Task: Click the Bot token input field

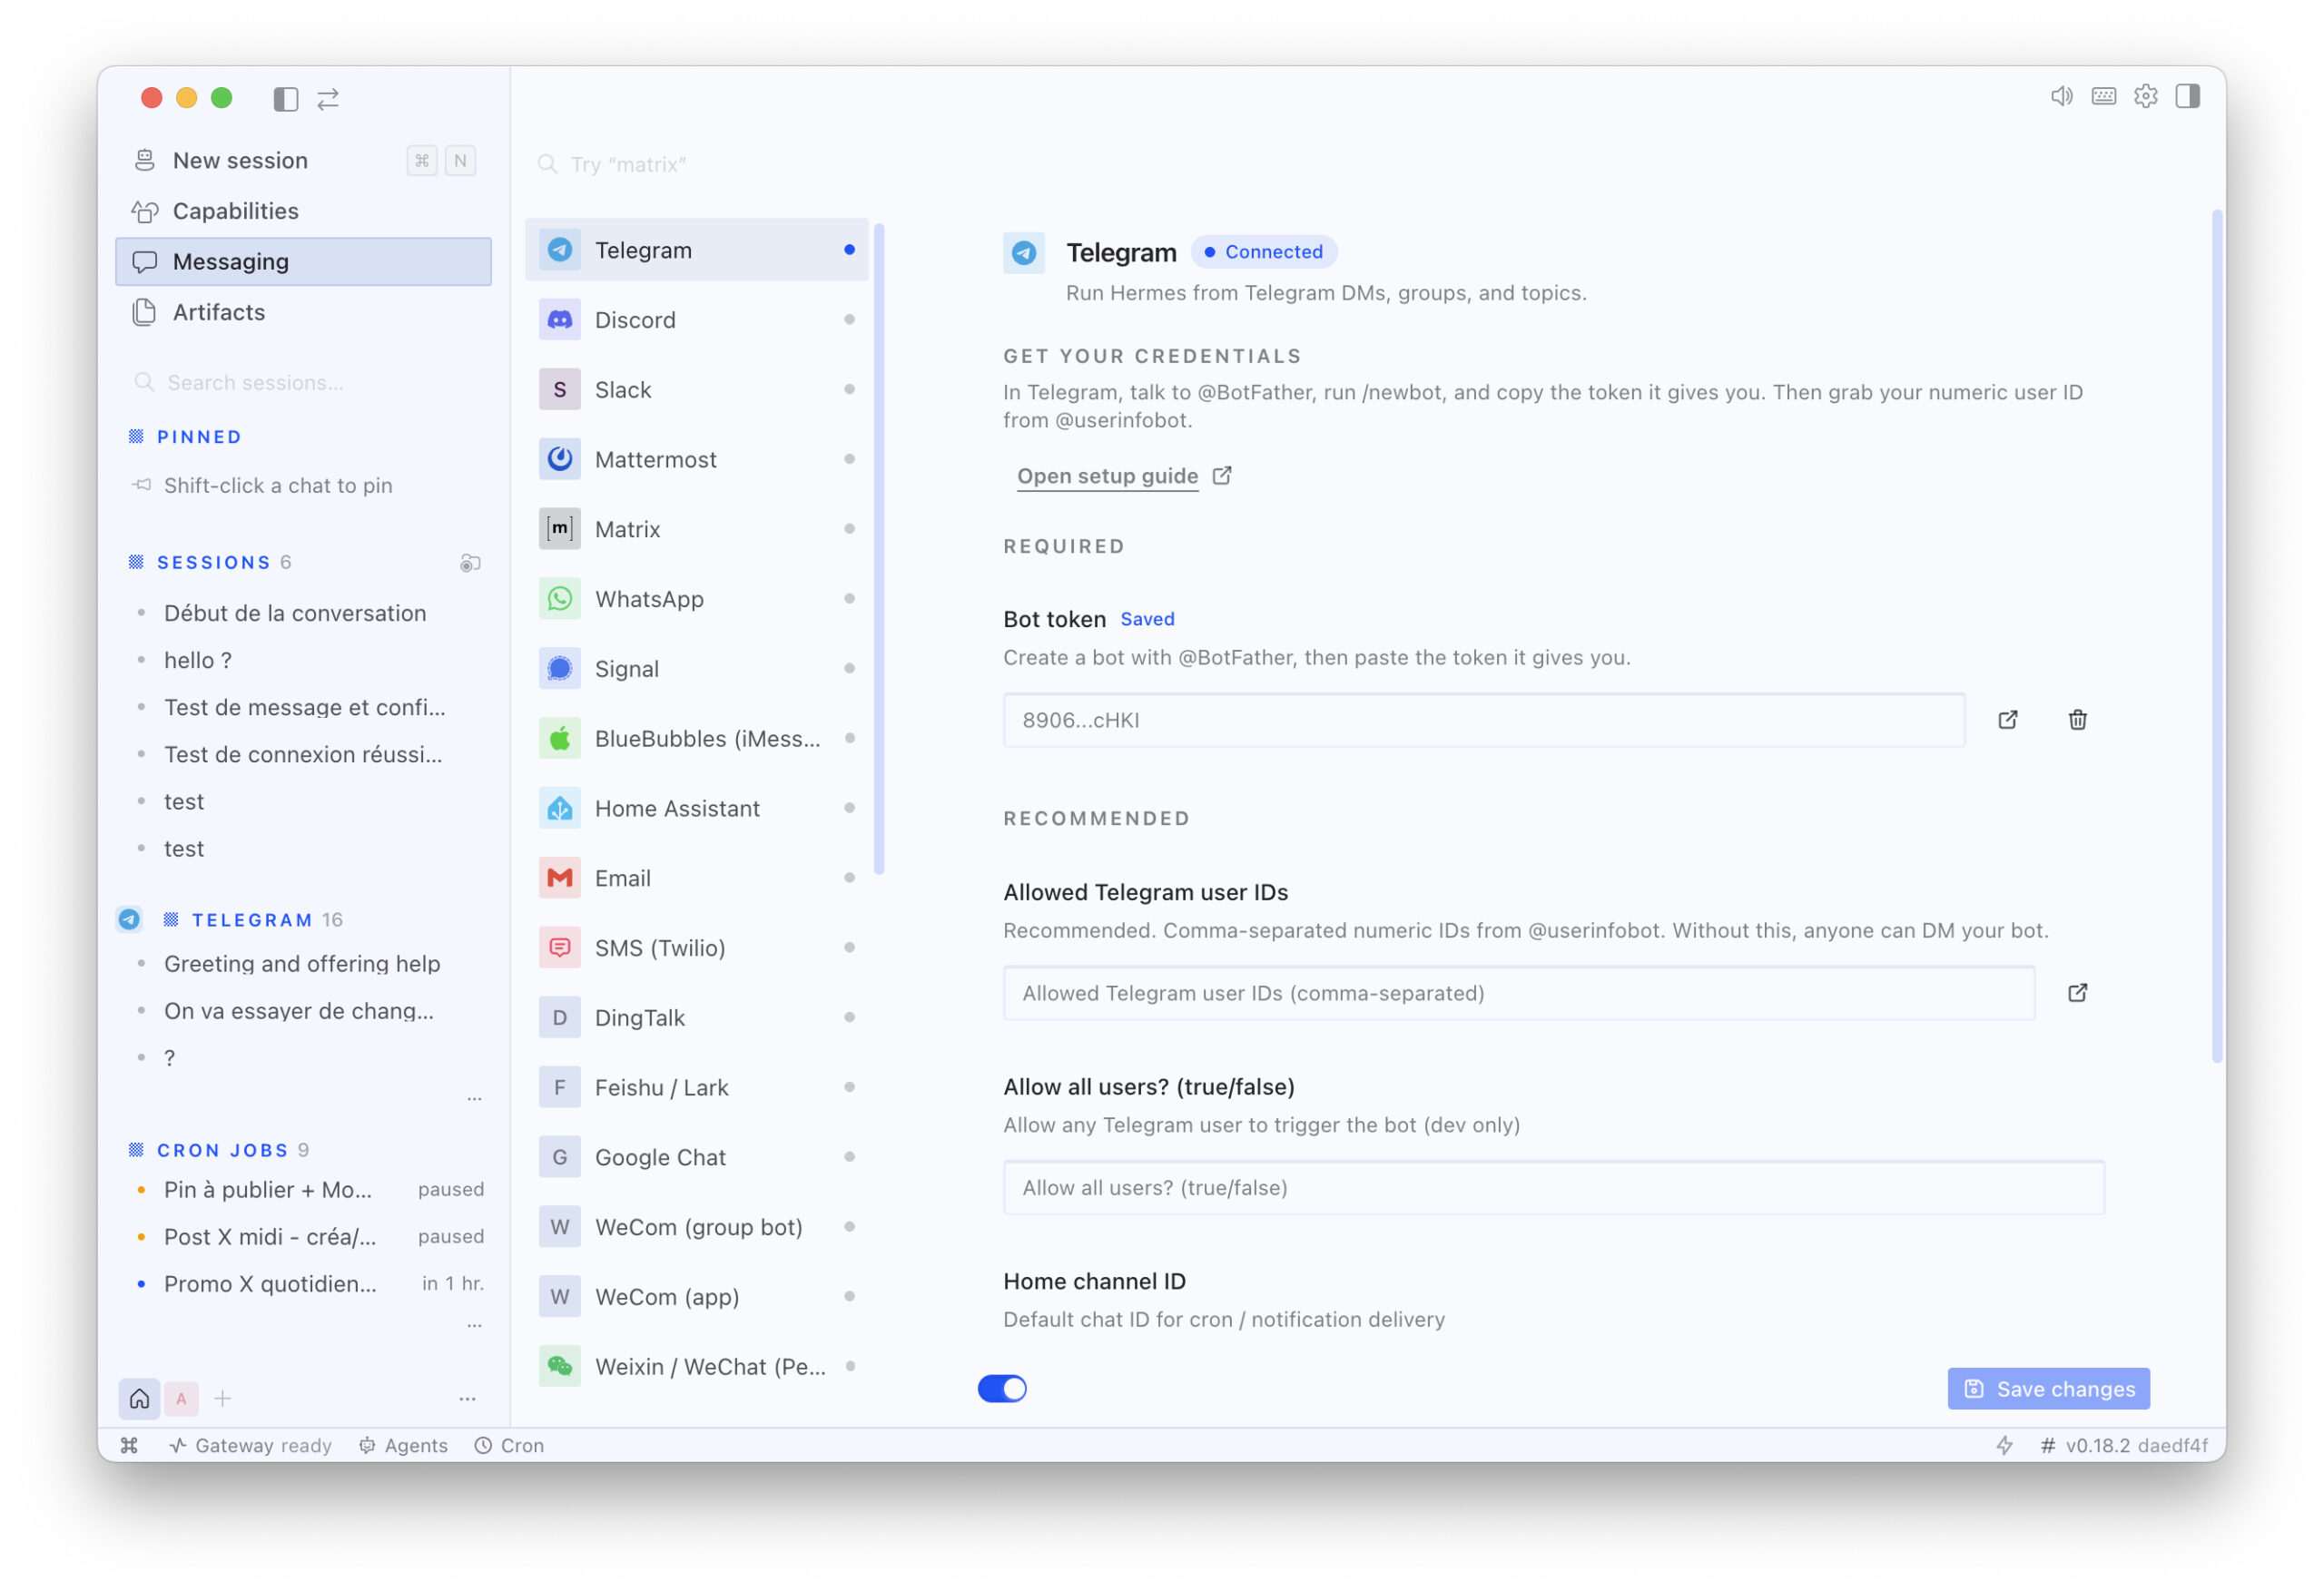Action: pos(1484,720)
